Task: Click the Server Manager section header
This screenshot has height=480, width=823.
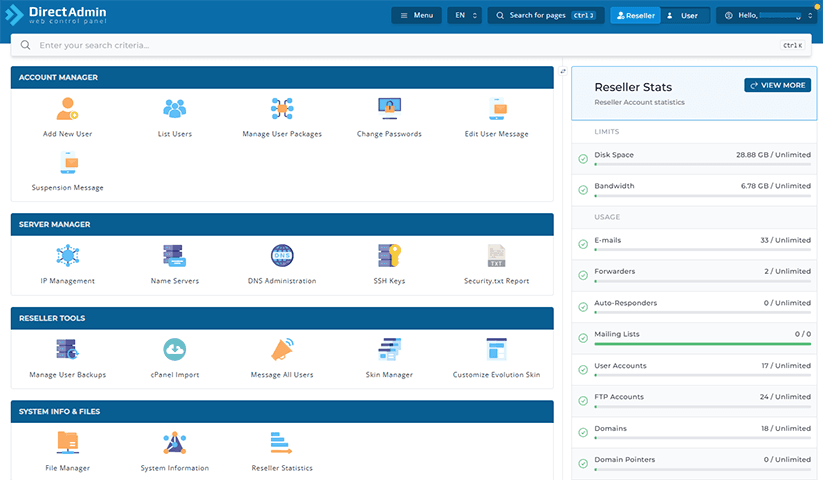Action: coord(282,224)
